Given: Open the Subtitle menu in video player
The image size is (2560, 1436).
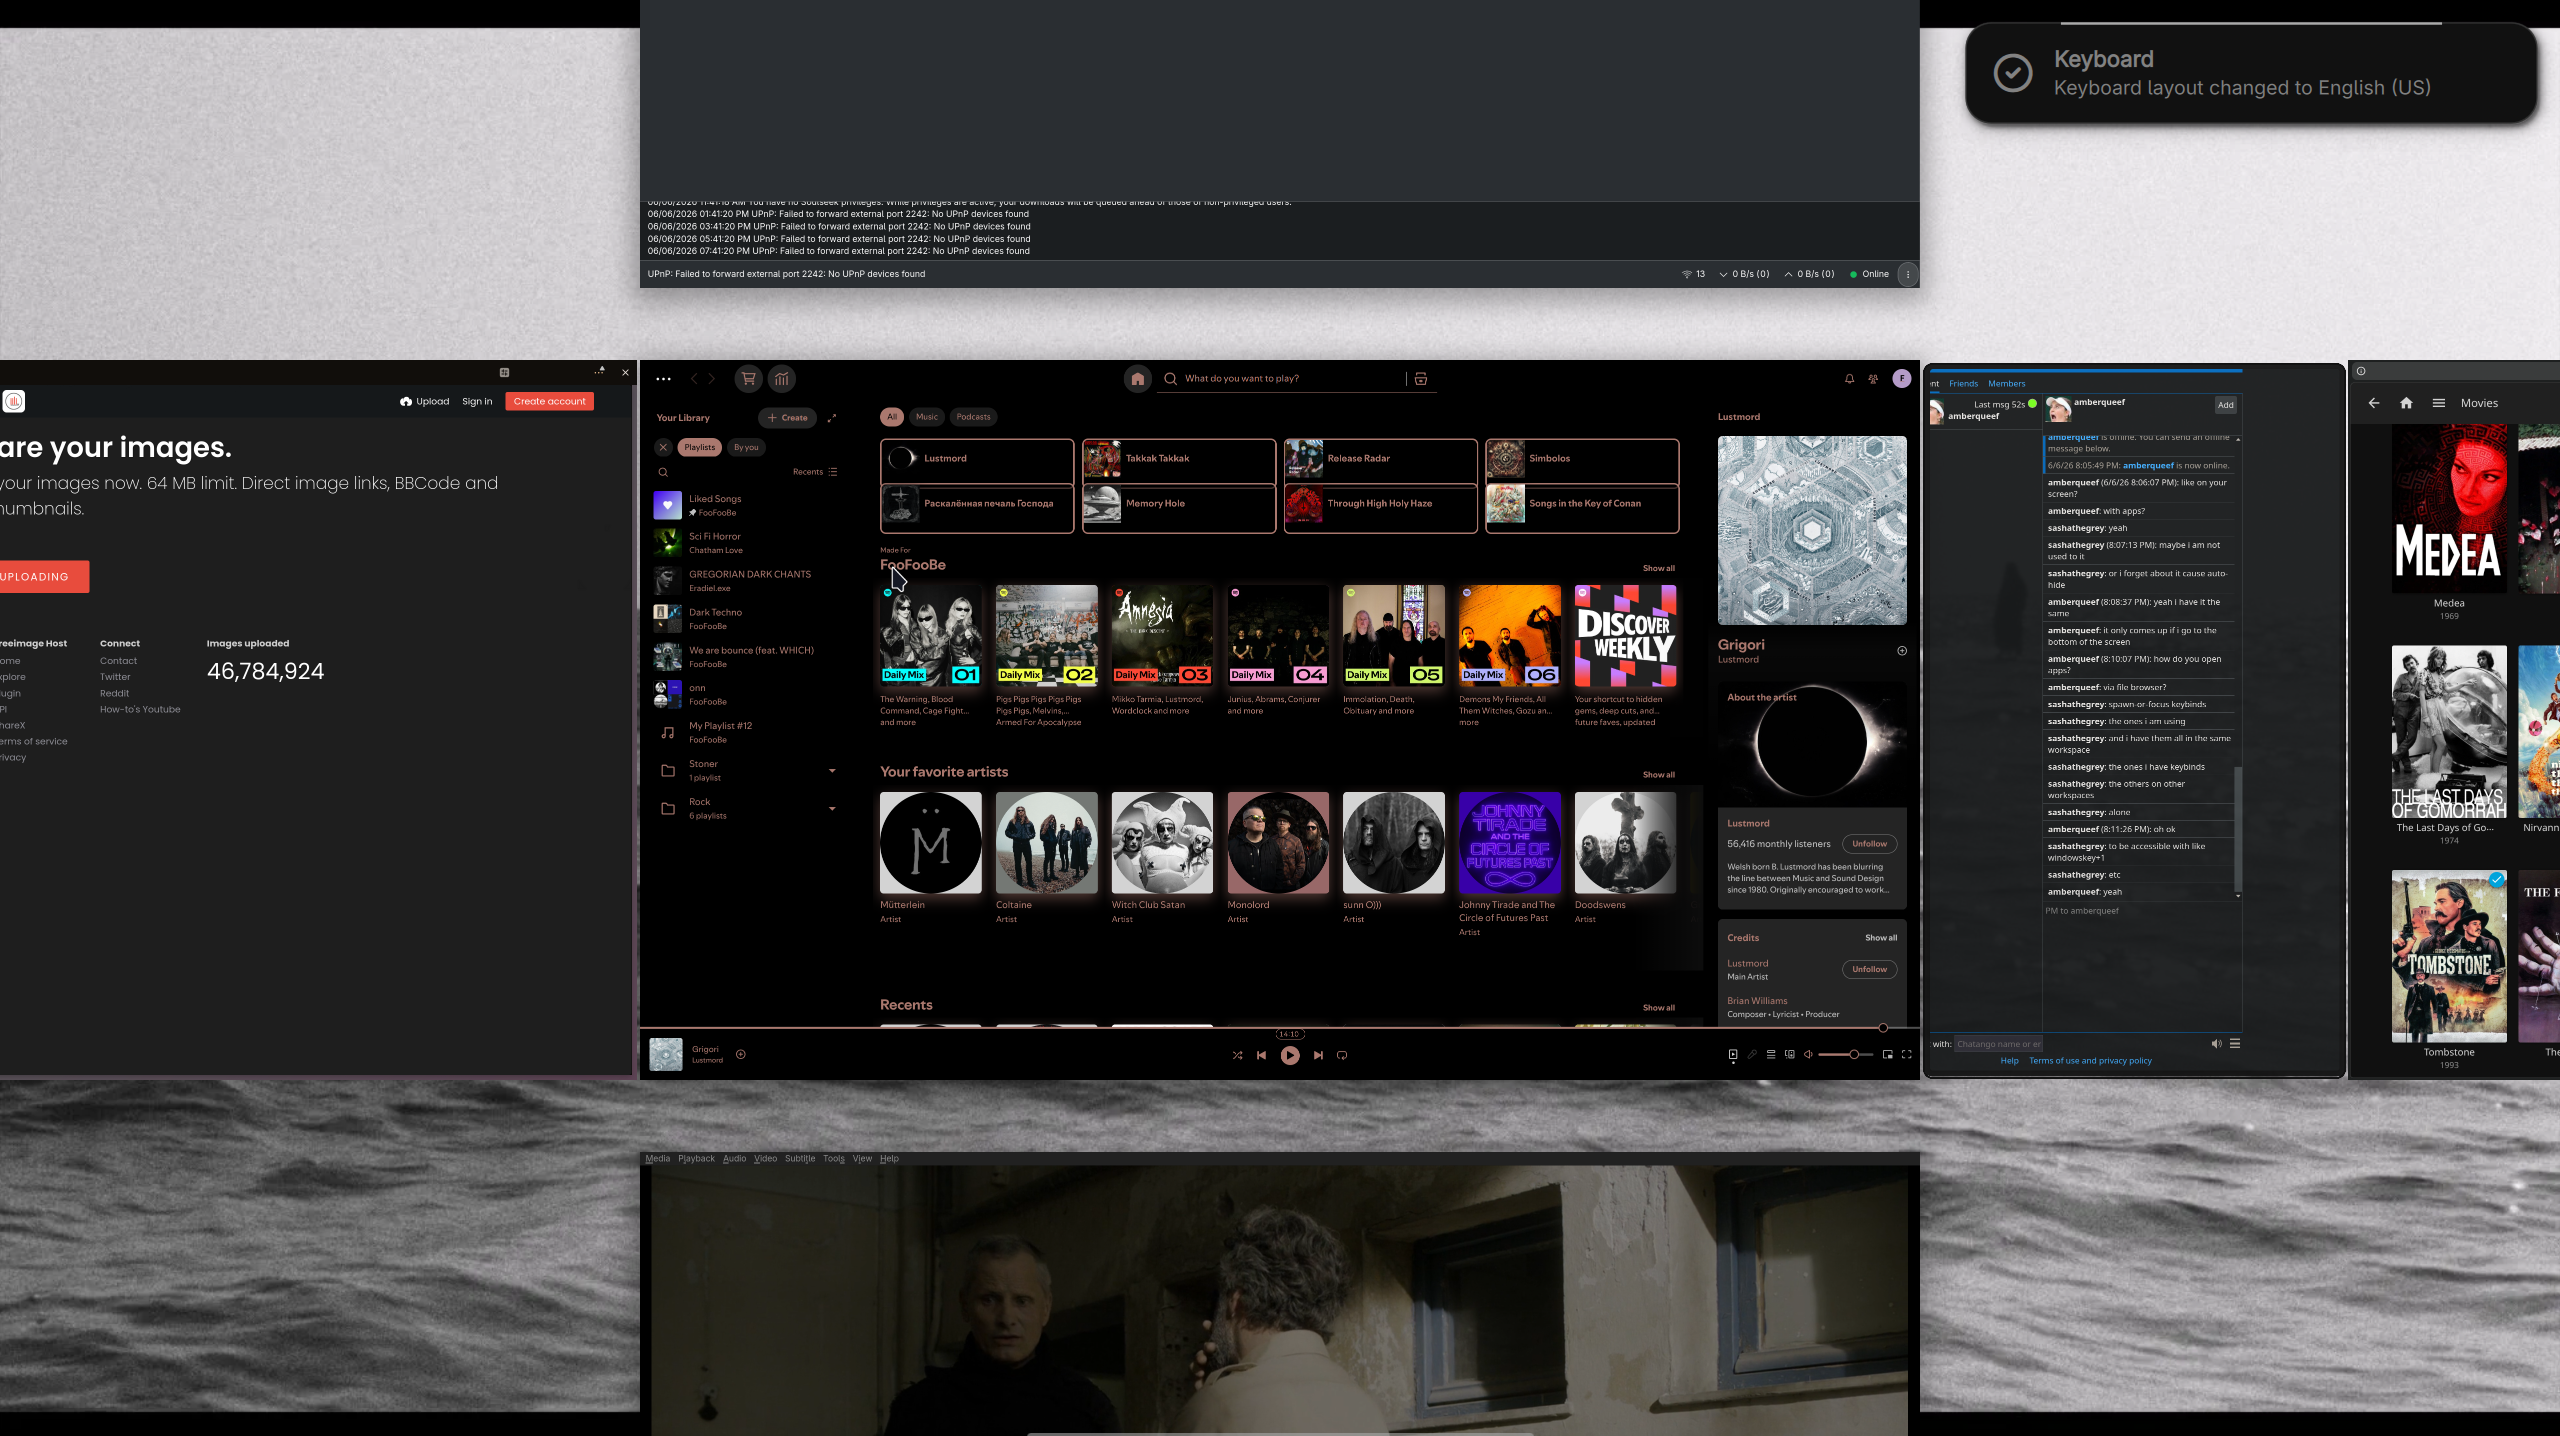Looking at the screenshot, I should click(800, 1159).
